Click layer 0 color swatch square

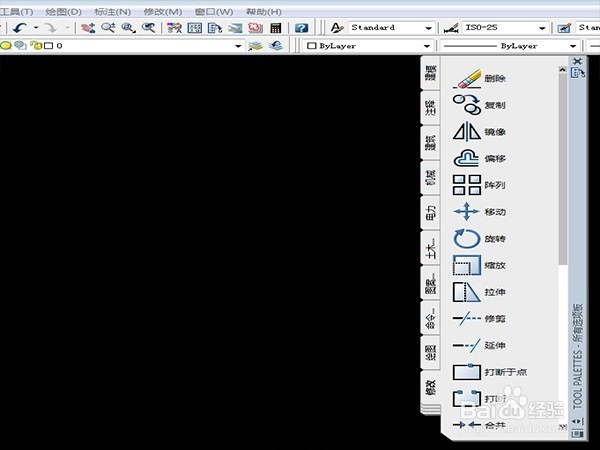pyautogui.click(x=48, y=46)
